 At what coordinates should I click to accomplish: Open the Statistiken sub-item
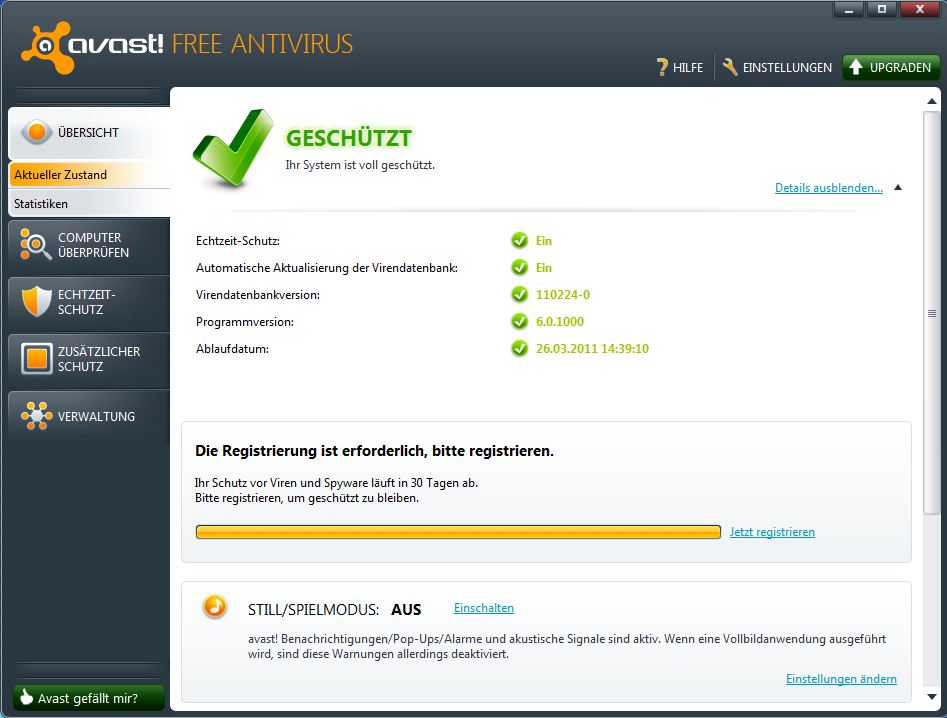(89, 204)
